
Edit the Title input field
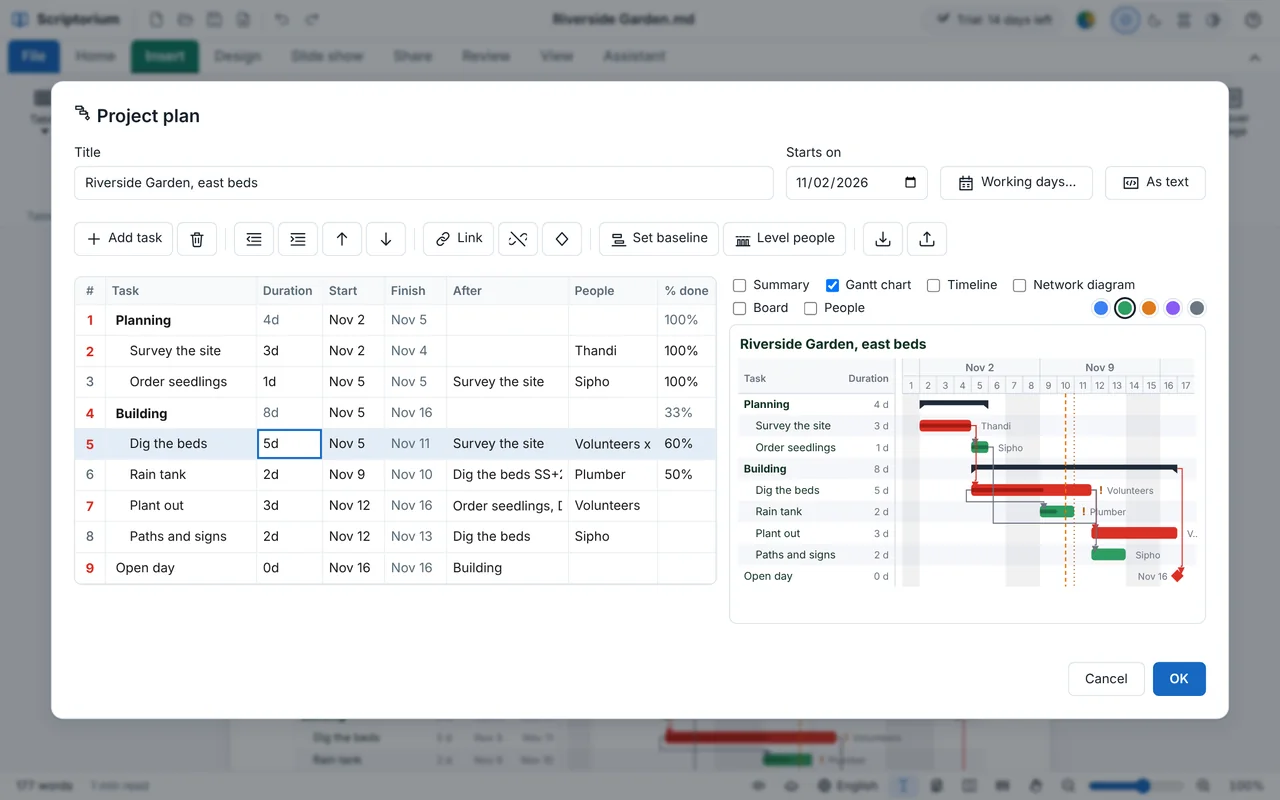(x=424, y=183)
